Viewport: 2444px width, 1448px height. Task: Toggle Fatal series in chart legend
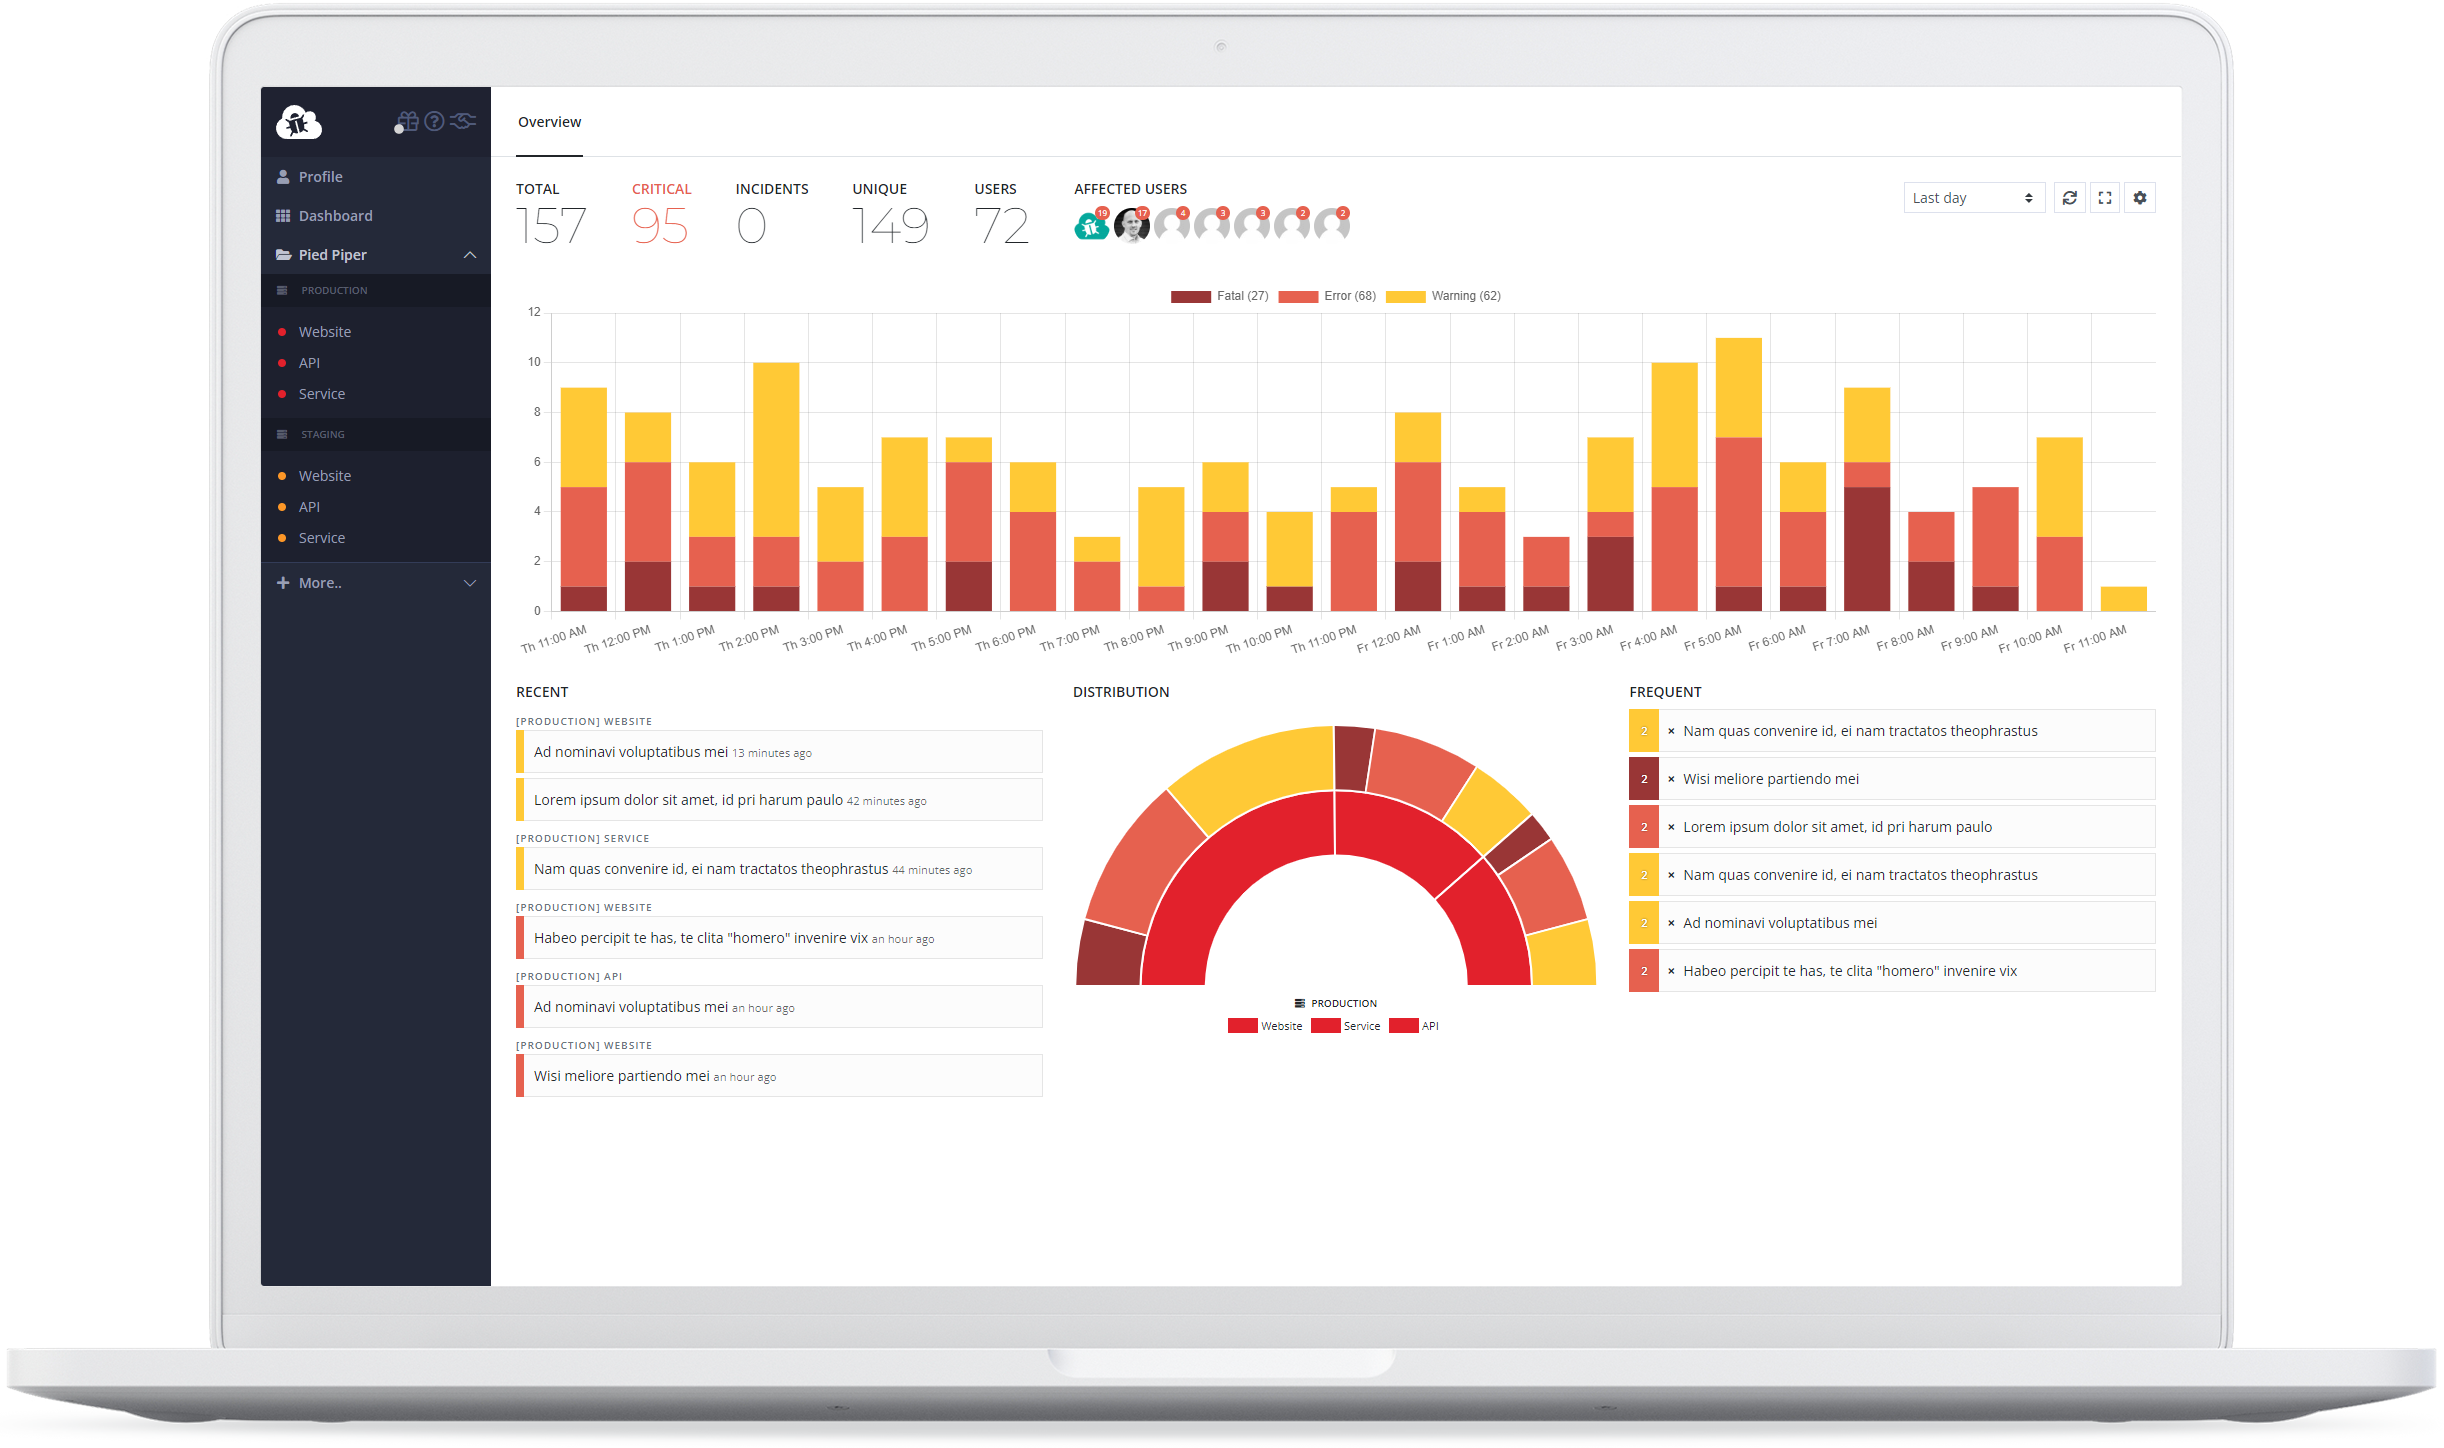tap(1219, 296)
